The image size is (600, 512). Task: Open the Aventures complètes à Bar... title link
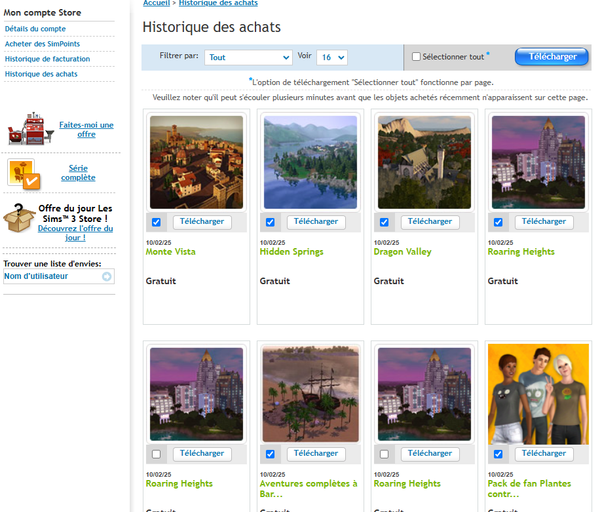(x=308, y=489)
